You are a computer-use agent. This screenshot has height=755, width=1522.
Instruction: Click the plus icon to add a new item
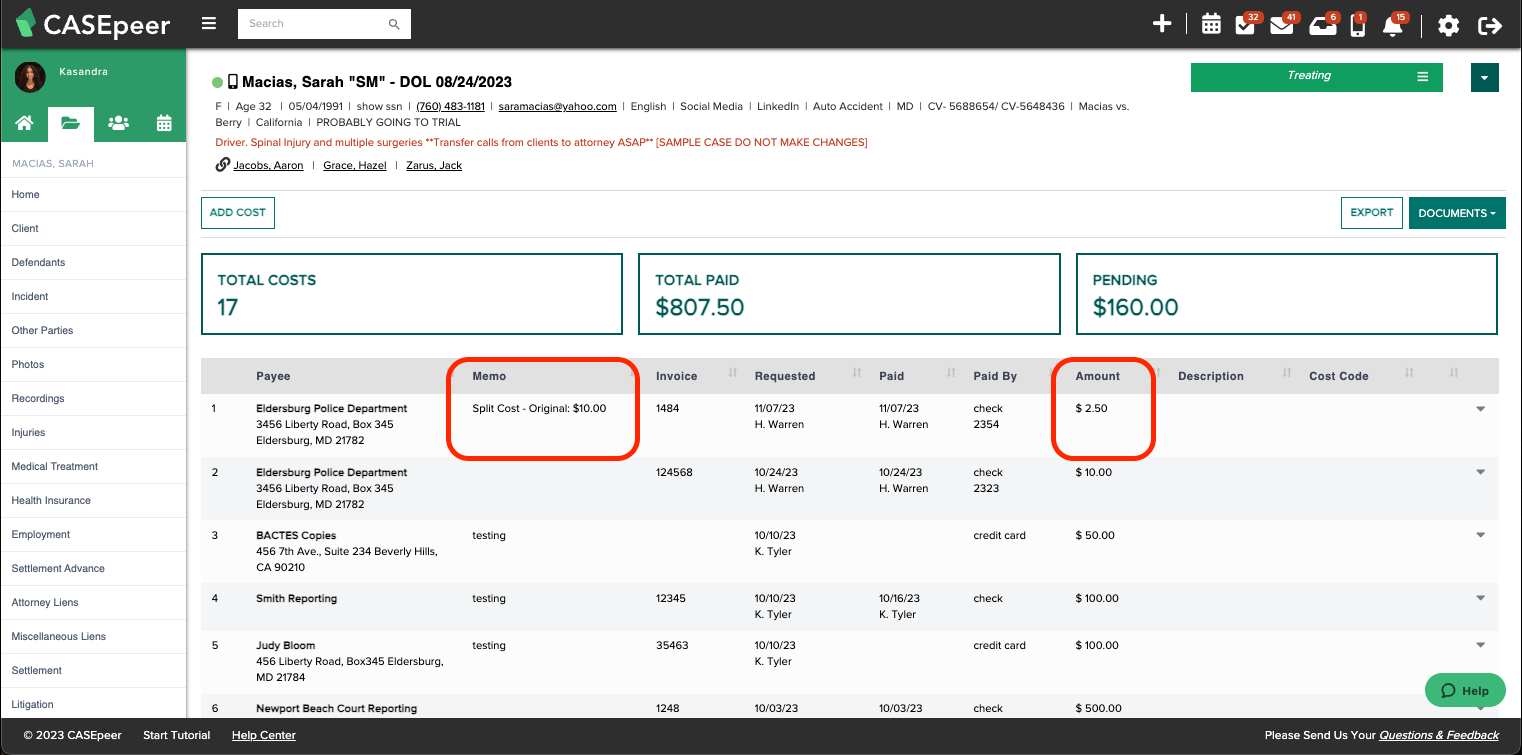1162,22
